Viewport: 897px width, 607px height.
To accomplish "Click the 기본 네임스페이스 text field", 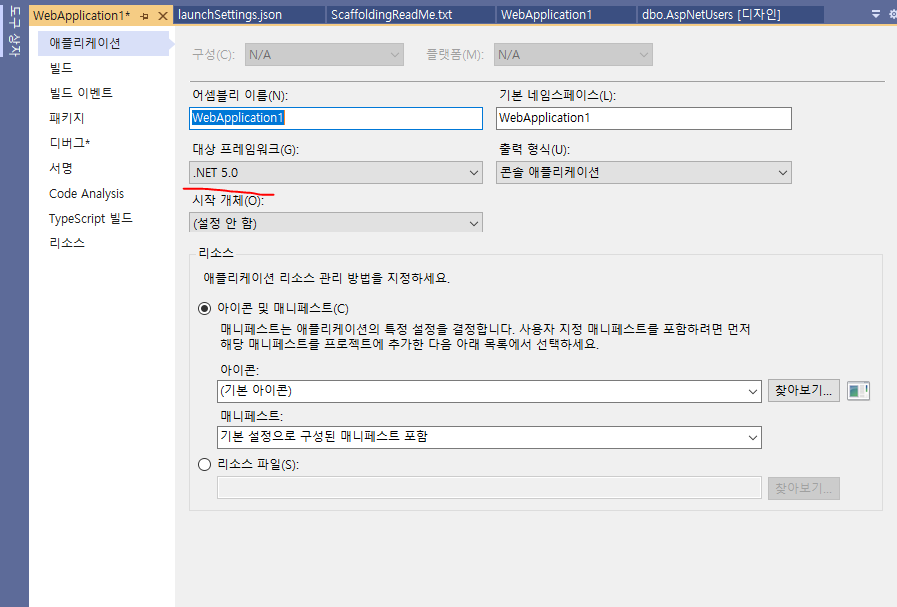I will coord(644,118).
